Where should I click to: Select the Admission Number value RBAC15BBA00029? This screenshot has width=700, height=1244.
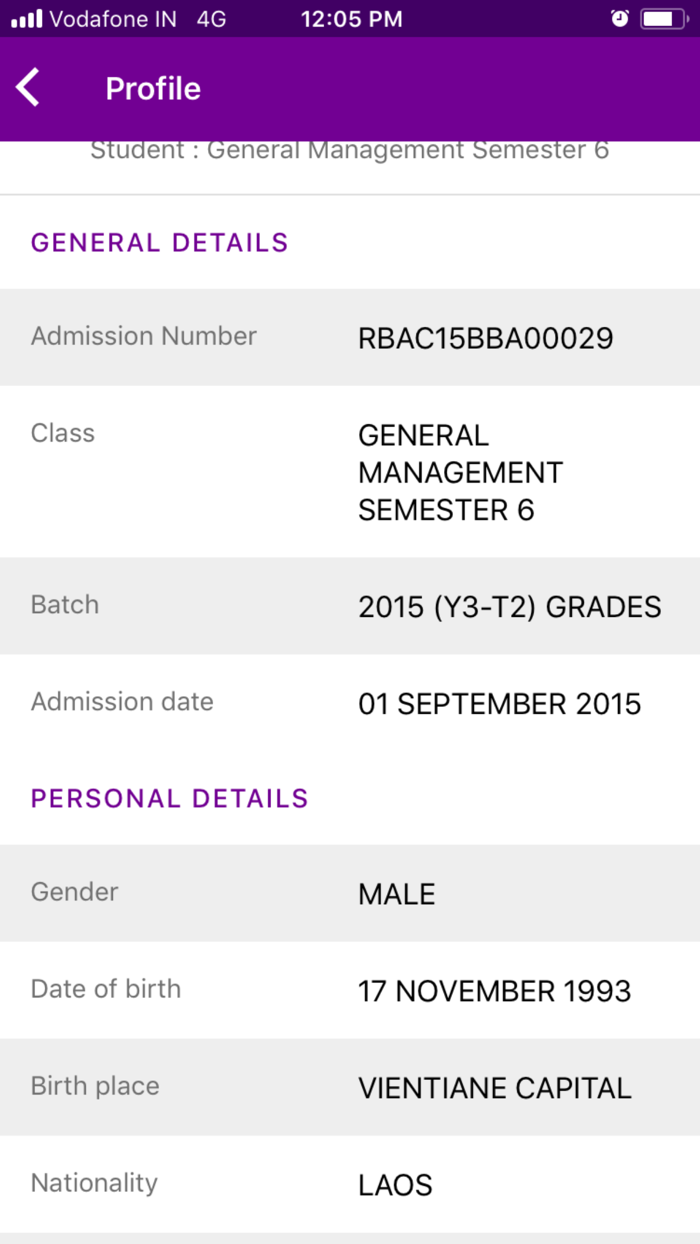pyautogui.click(x=486, y=338)
